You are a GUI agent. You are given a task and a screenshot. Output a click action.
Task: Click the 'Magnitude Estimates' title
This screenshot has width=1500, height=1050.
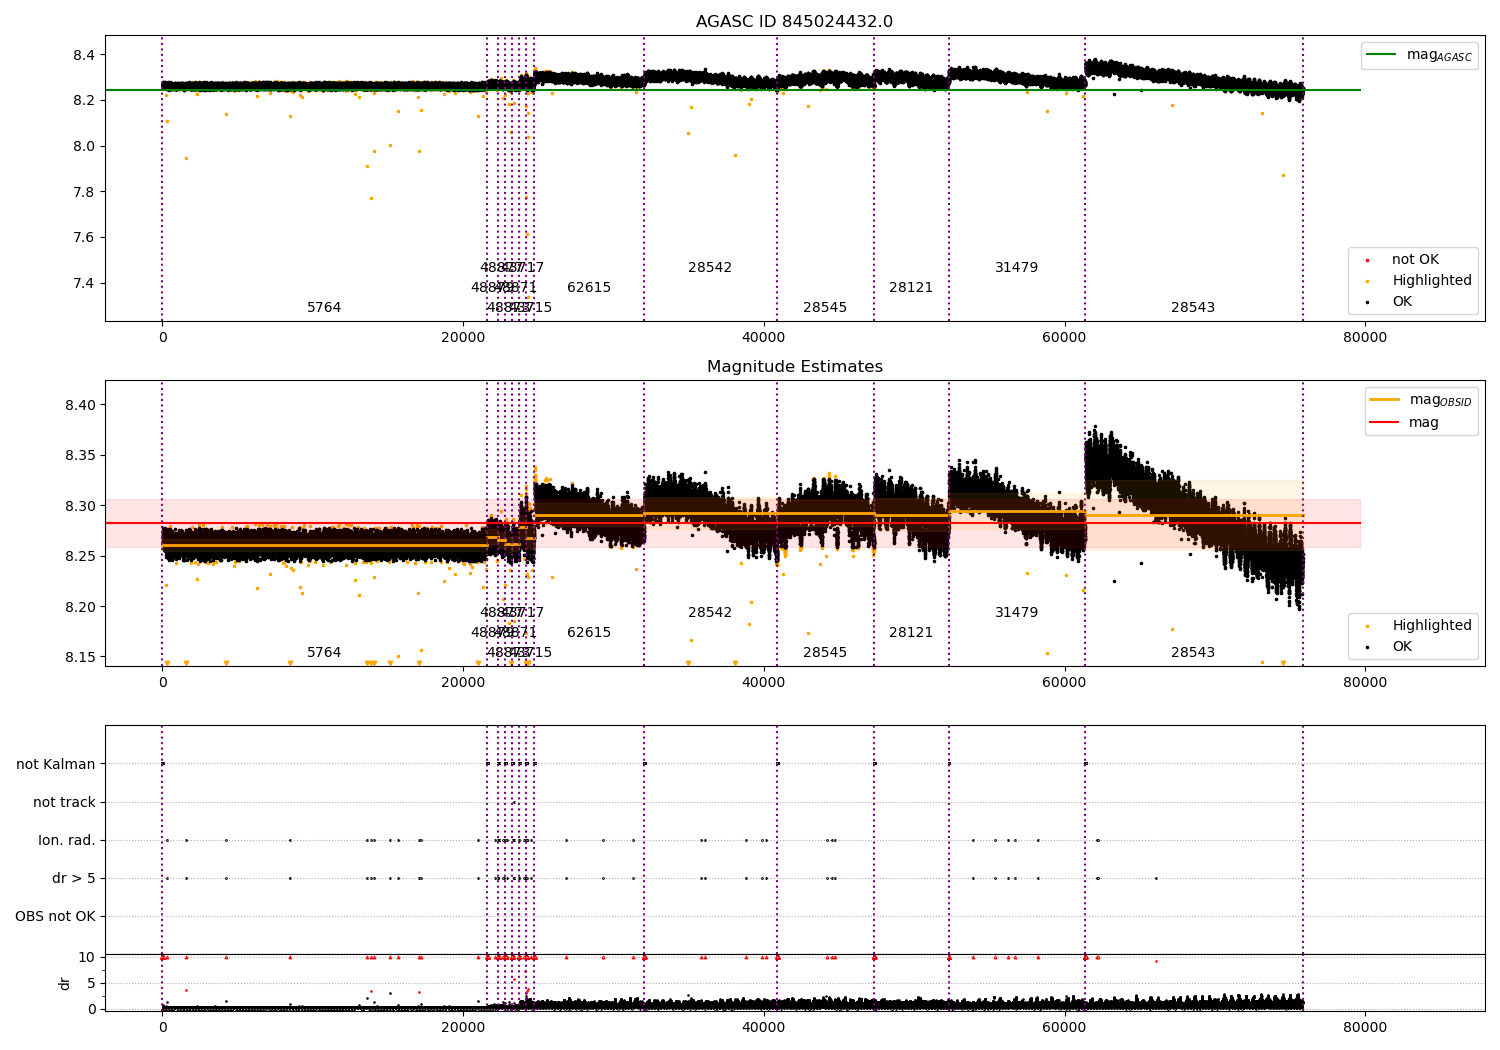(794, 367)
